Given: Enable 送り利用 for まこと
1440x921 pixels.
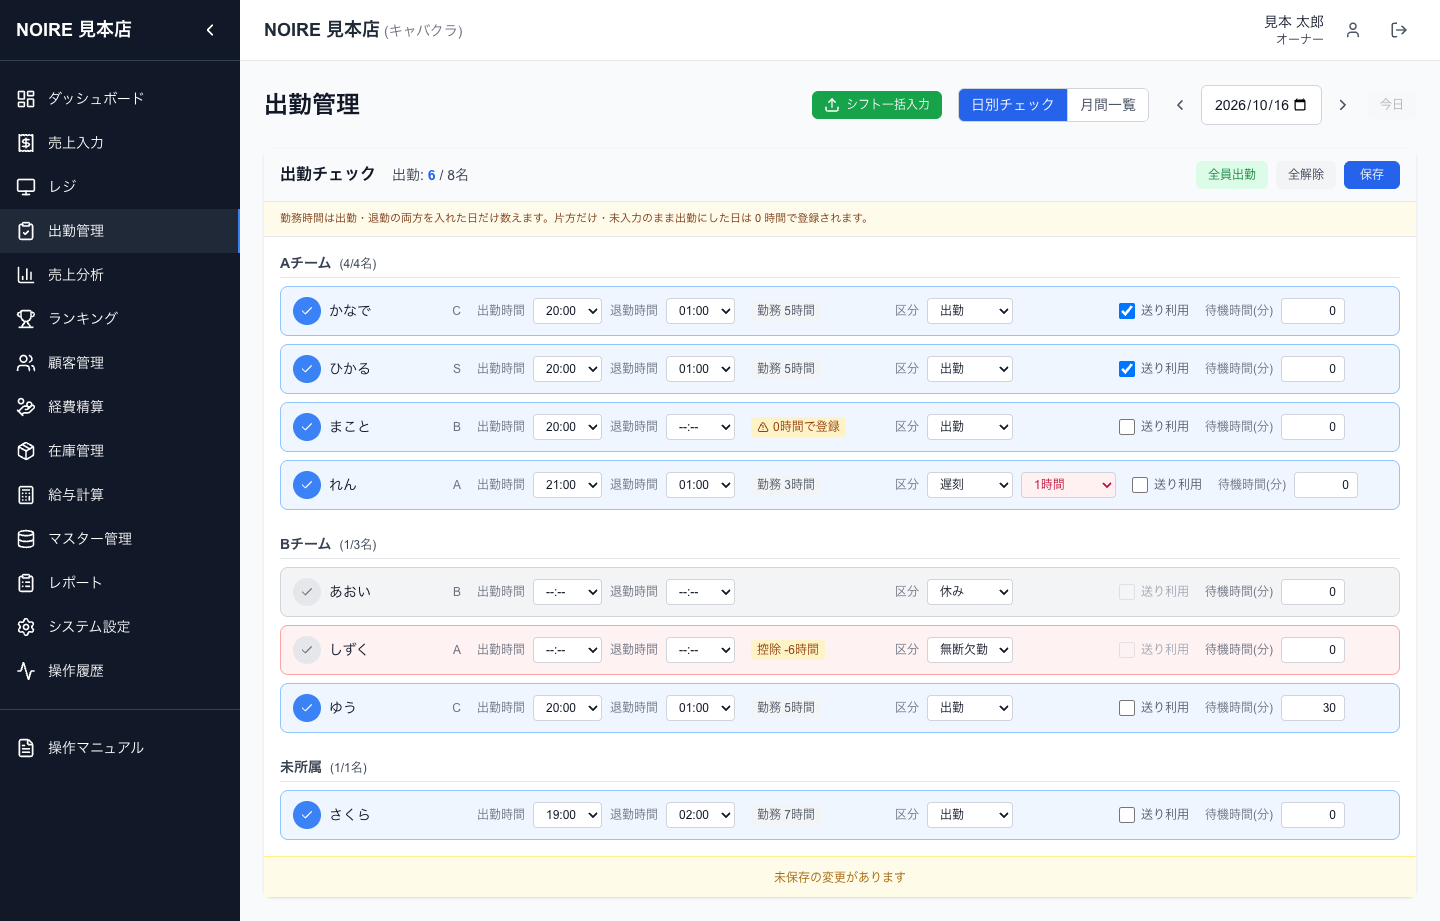Looking at the screenshot, I should coord(1127,427).
